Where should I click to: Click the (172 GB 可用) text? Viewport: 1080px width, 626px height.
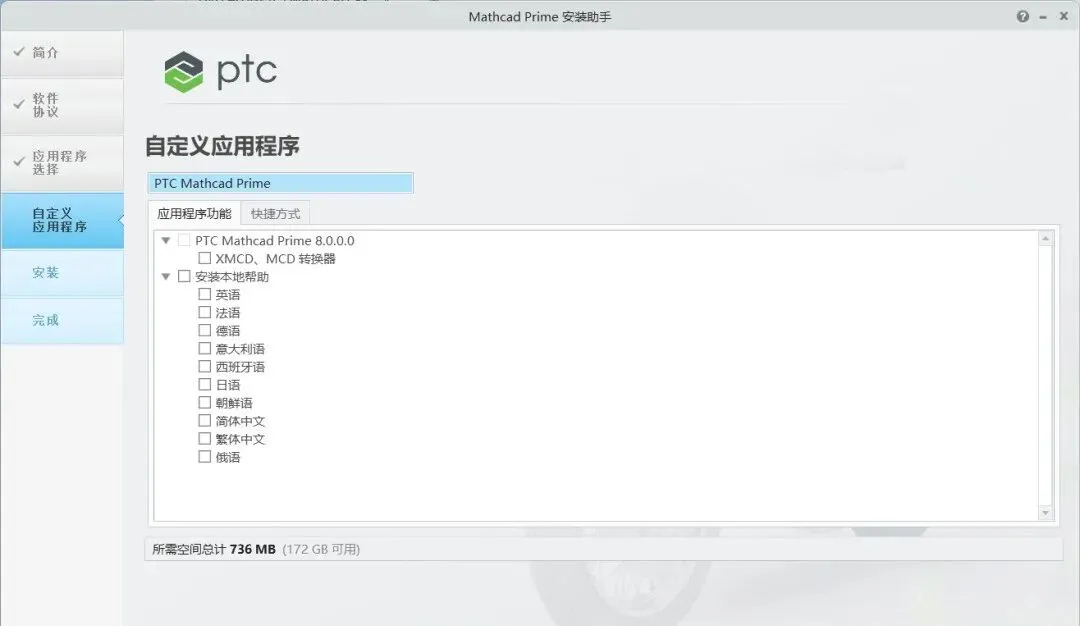321,549
